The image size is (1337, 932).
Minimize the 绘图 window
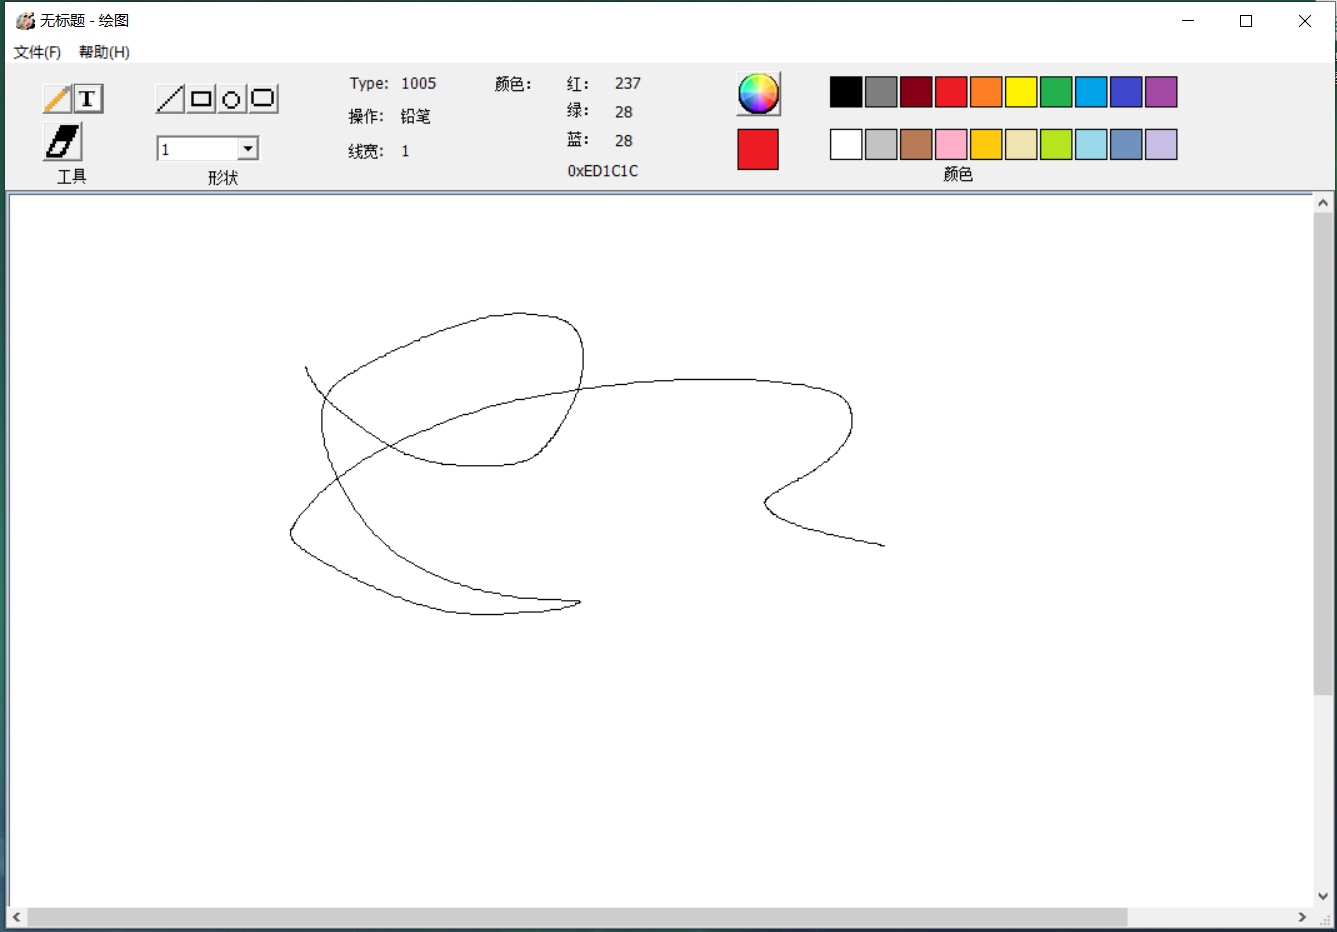1188,20
